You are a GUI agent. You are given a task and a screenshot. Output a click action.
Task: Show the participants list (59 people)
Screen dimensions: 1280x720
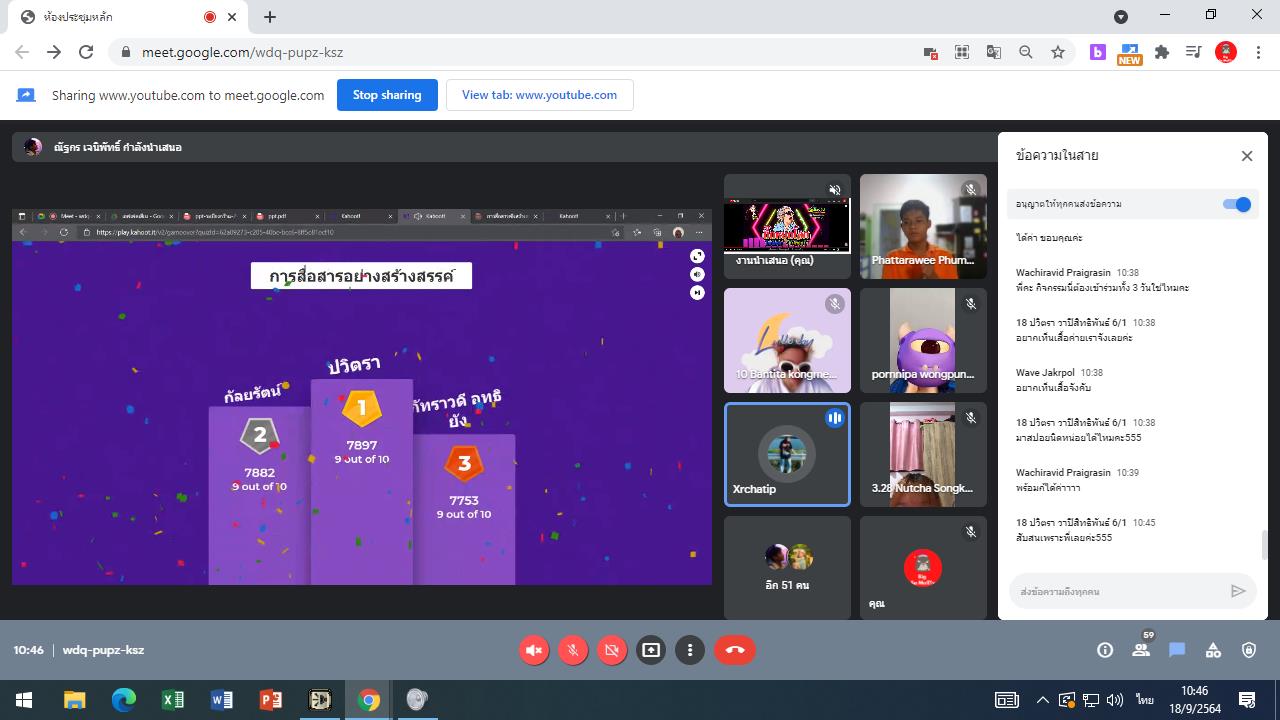[1141, 650]
